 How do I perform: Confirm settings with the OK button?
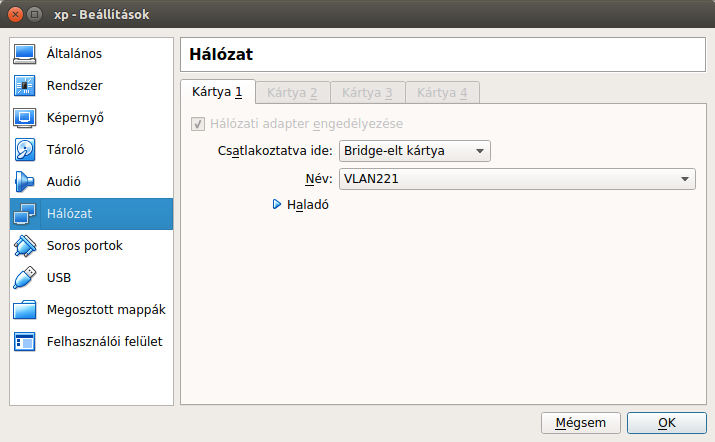(667, 422)
